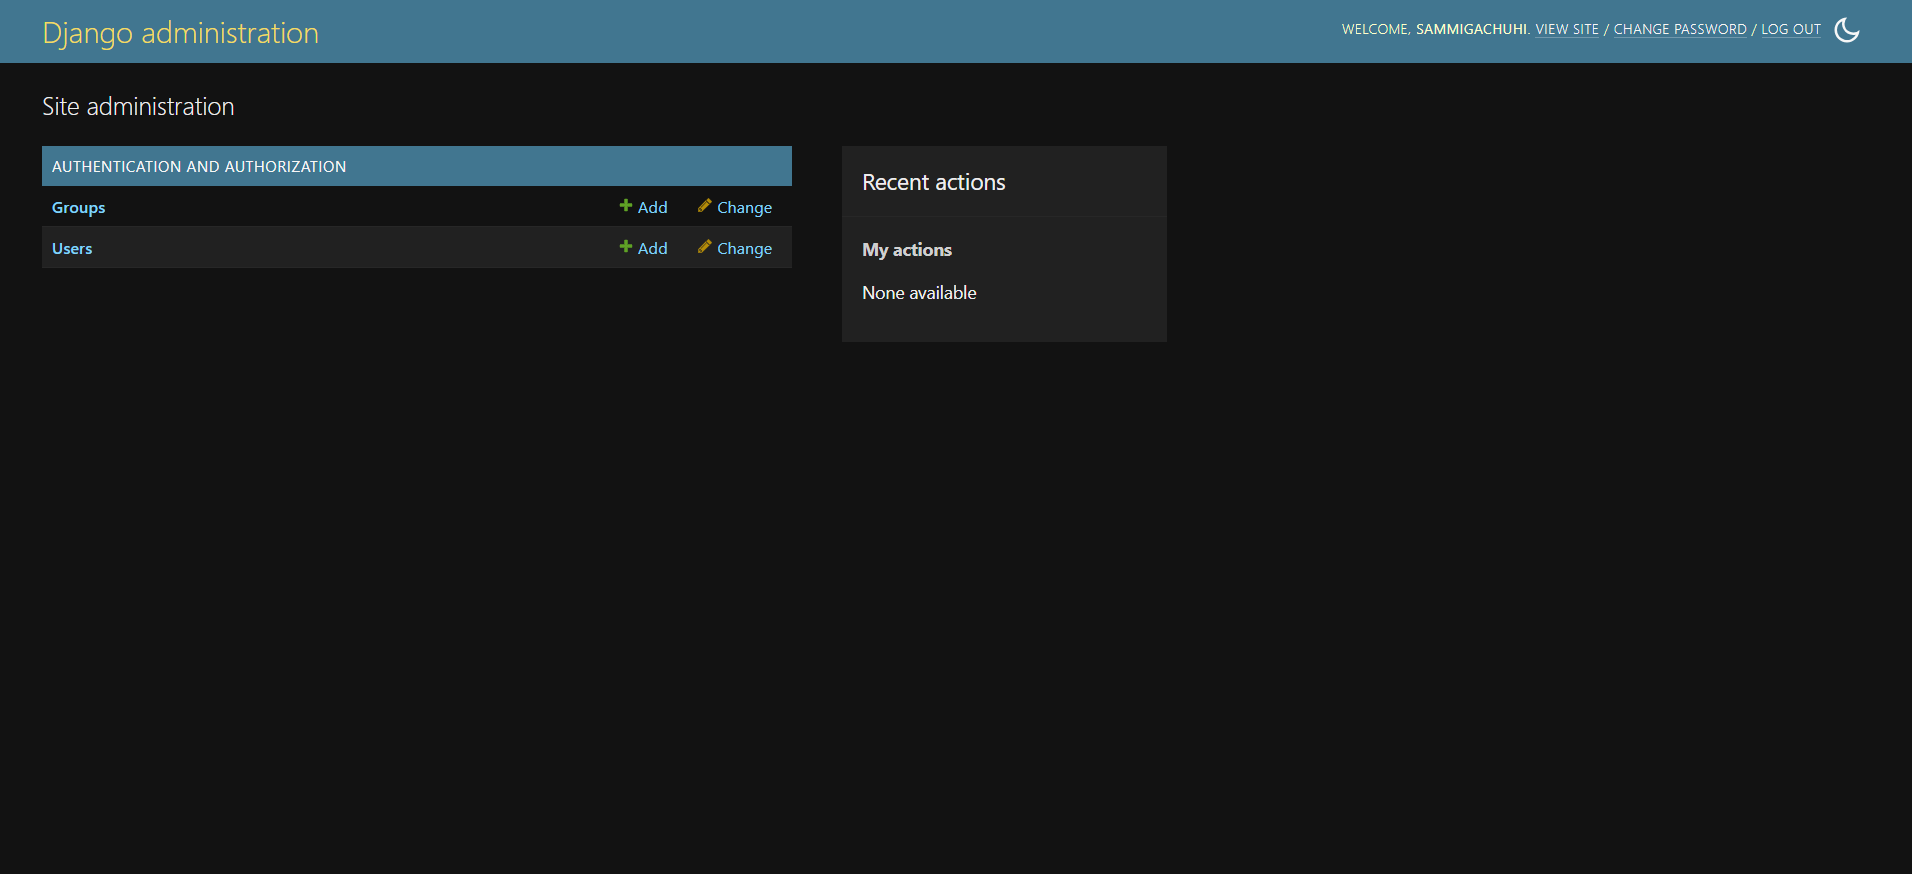Click the My actions subheading
This screenshot has width=1913, height=874.
907,250
